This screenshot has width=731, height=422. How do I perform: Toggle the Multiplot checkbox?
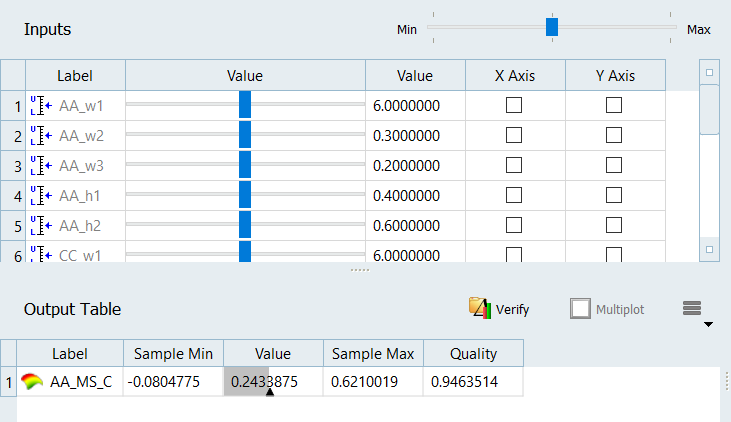580,309
